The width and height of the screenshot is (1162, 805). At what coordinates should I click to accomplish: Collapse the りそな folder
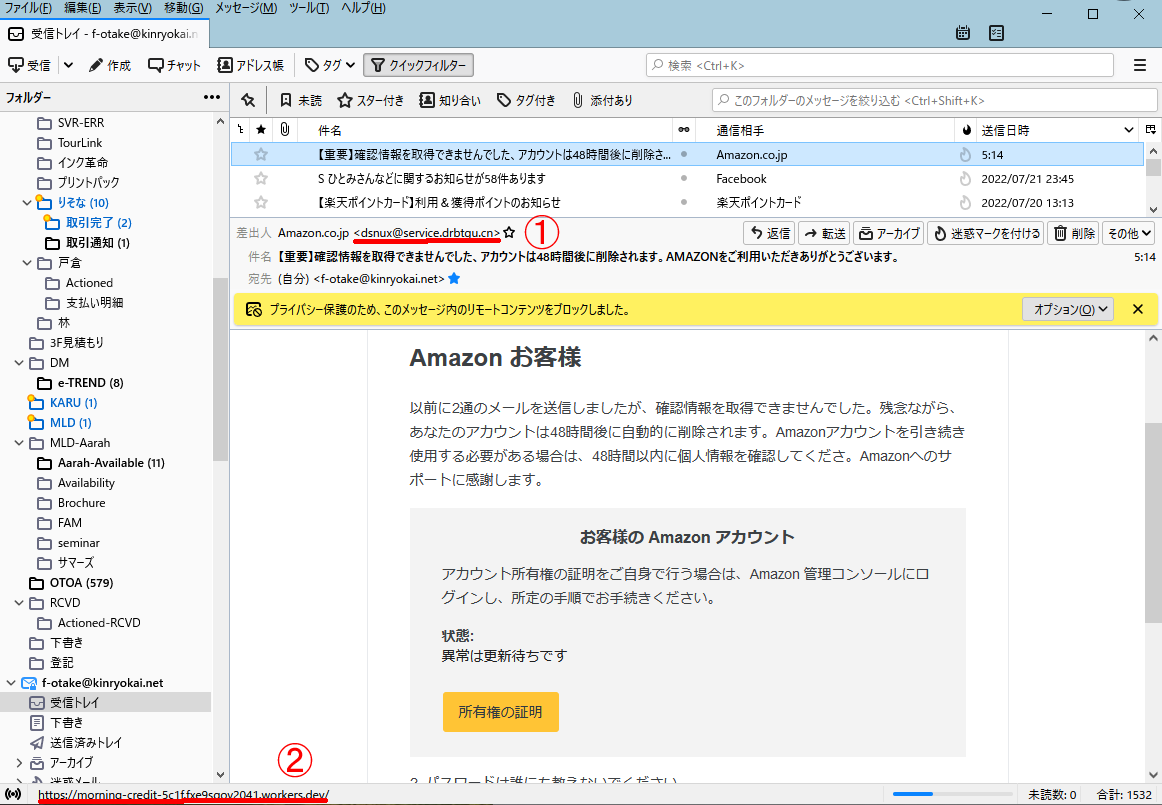[x=27, y=202]
